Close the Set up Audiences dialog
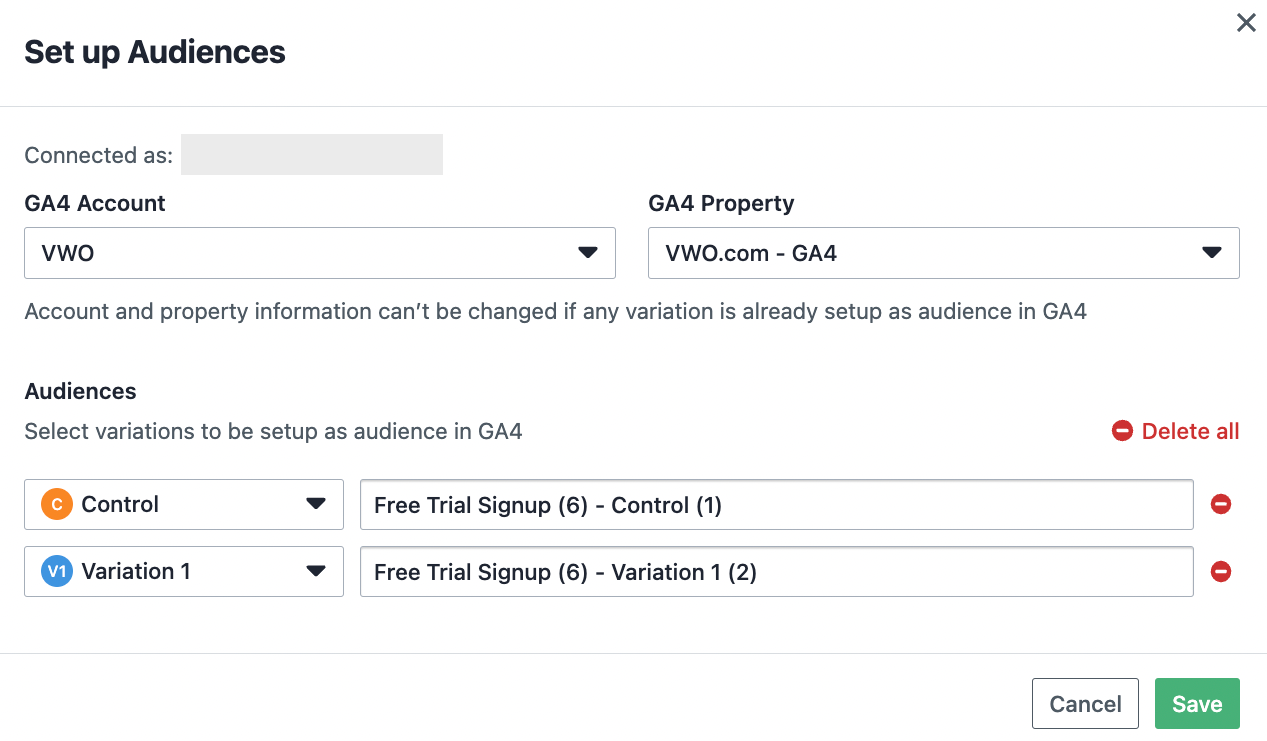 1246,23
